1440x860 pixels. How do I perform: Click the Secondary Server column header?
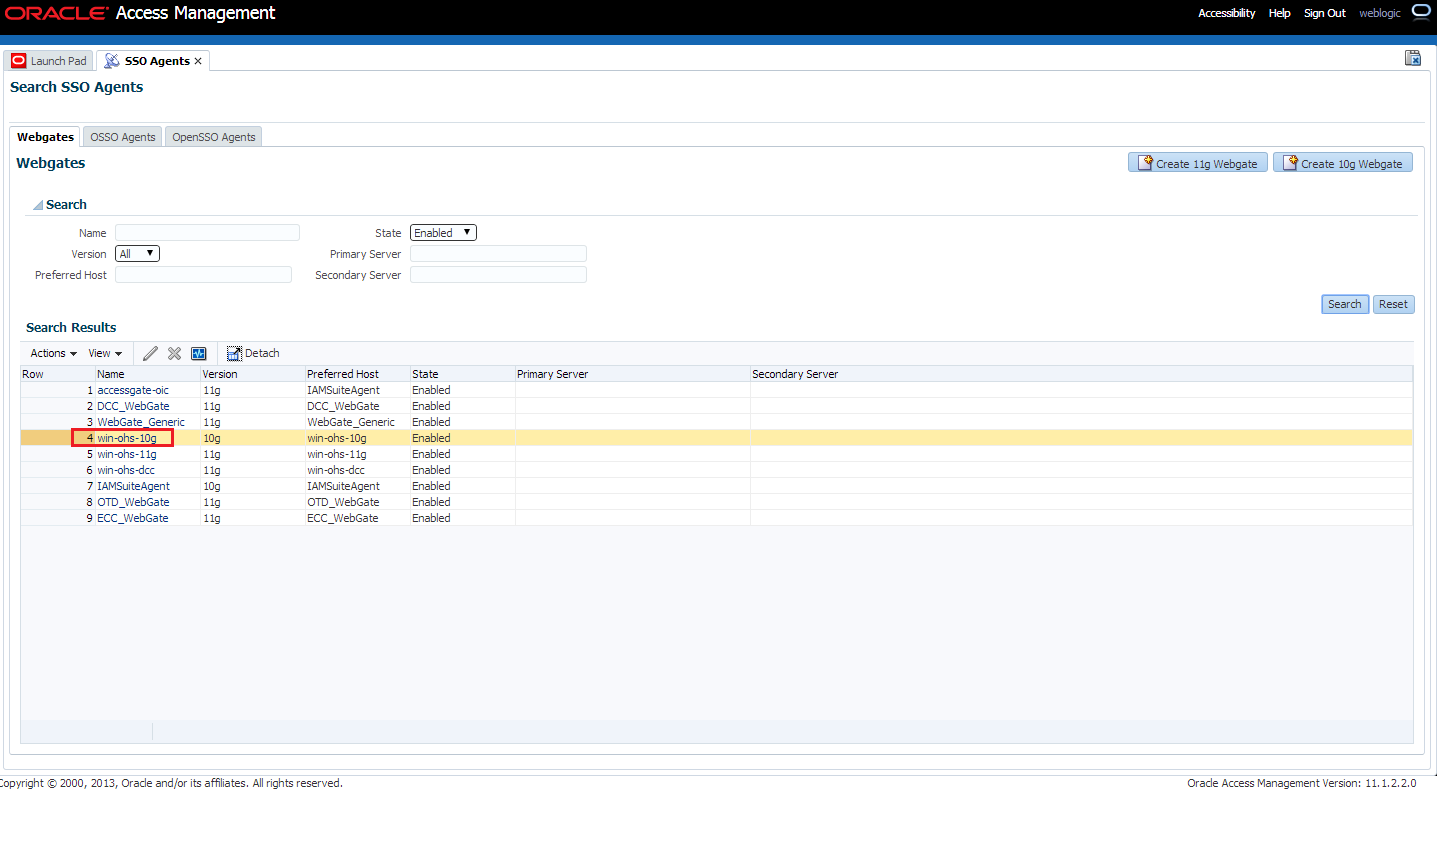click(1082, 374)
